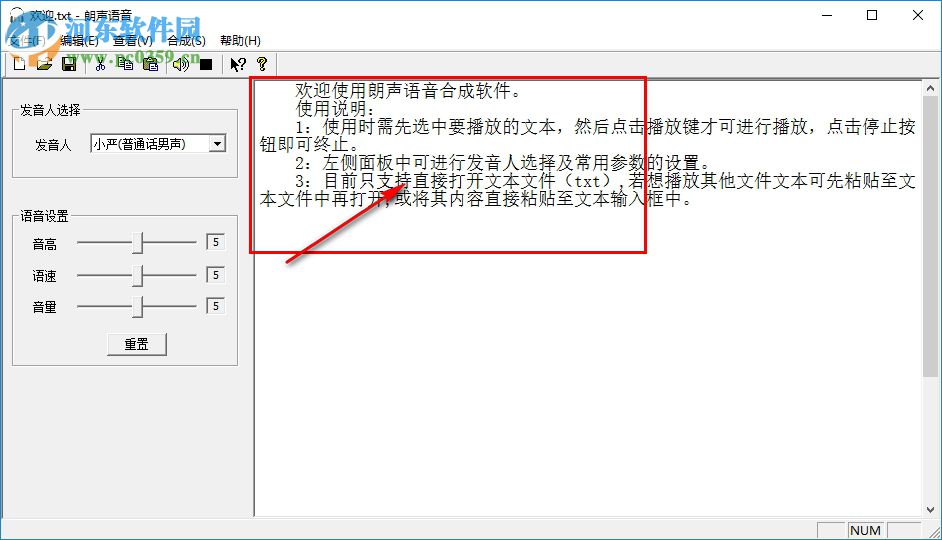Click the New document toolbar icon
This screenshot has height=540, width=942.
pos(19,64)
